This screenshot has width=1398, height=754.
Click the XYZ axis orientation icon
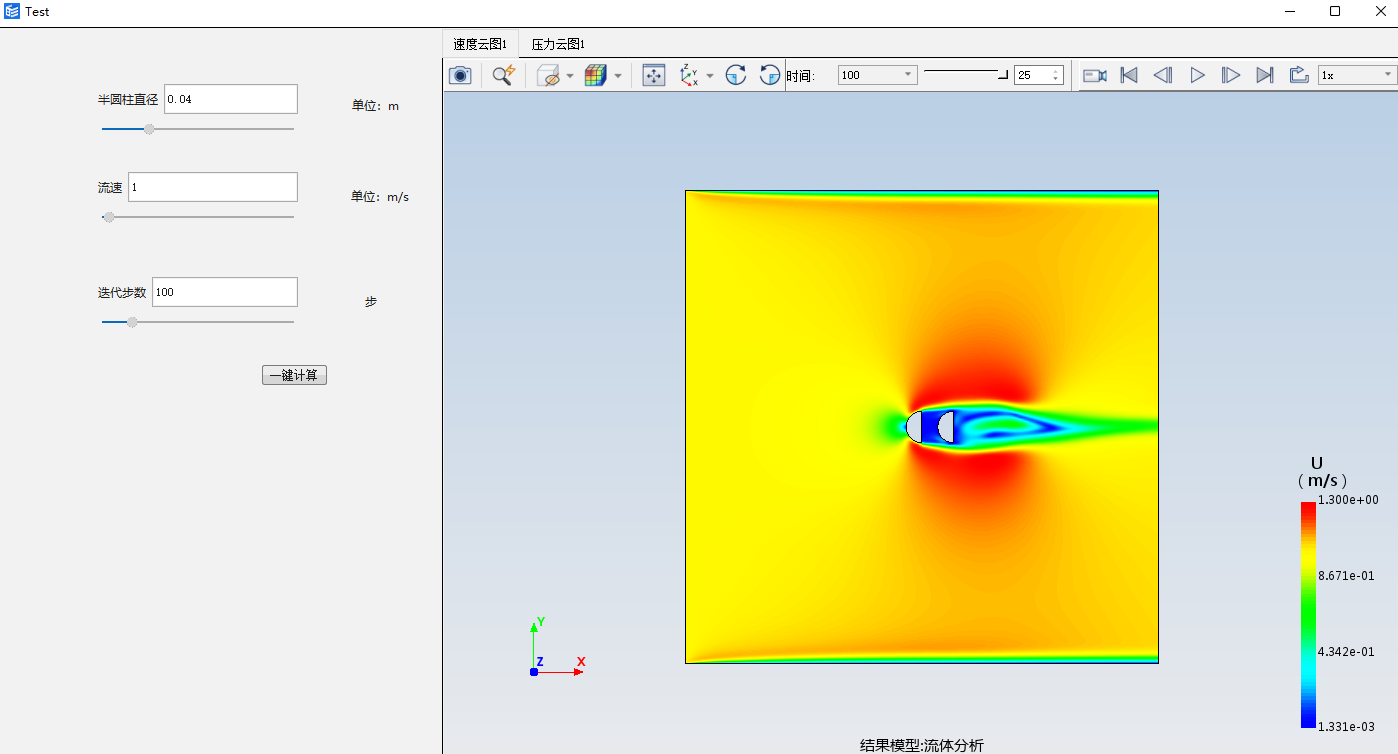click(x=689, y=75)
